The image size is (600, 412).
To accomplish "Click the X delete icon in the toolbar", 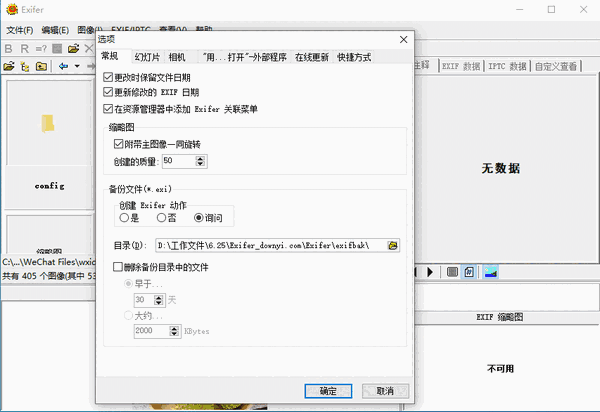I will tap(89, 49).
